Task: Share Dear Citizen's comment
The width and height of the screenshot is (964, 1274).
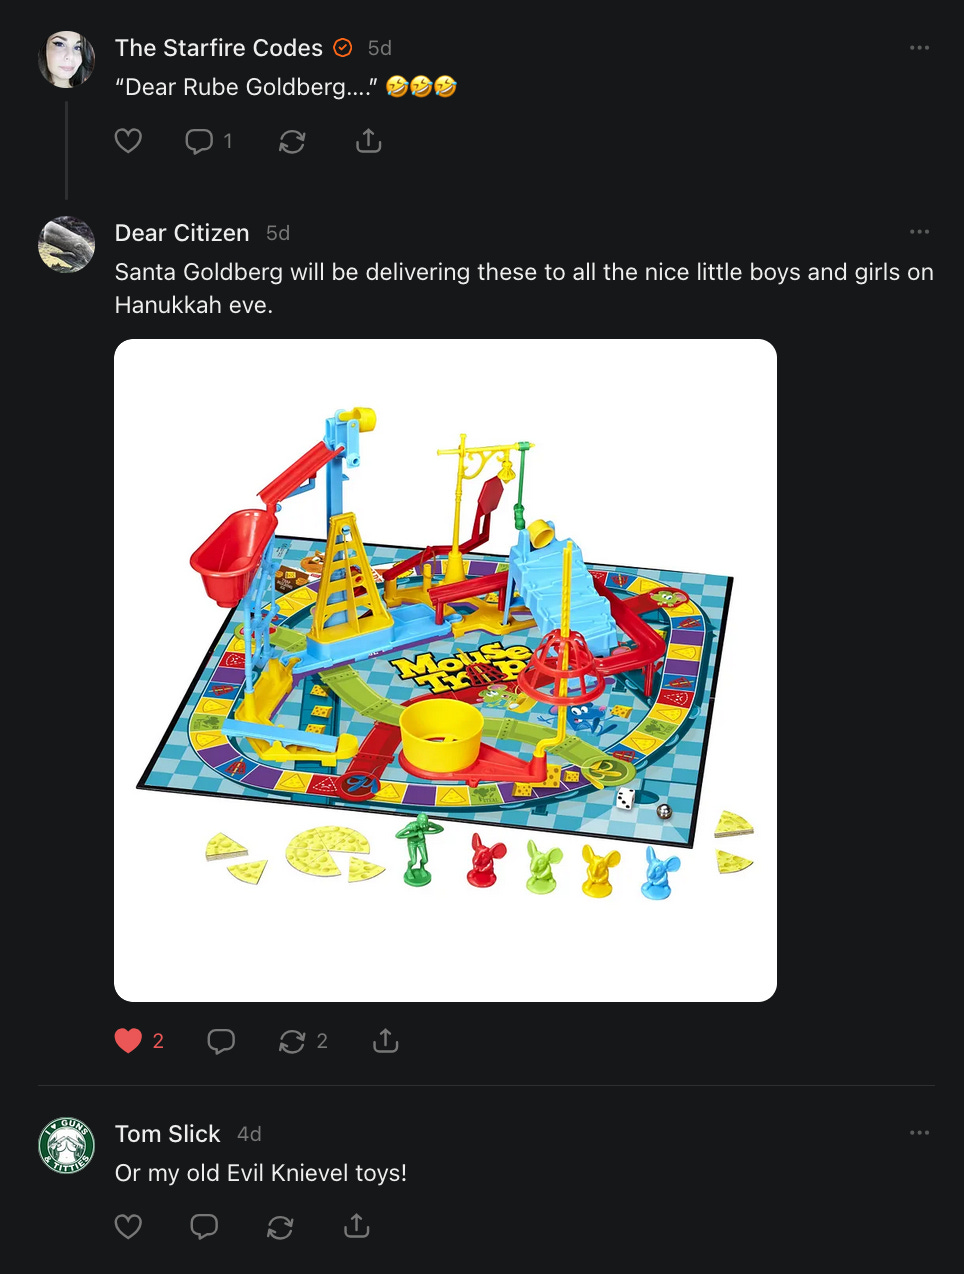Action: tap(385, 1041)
